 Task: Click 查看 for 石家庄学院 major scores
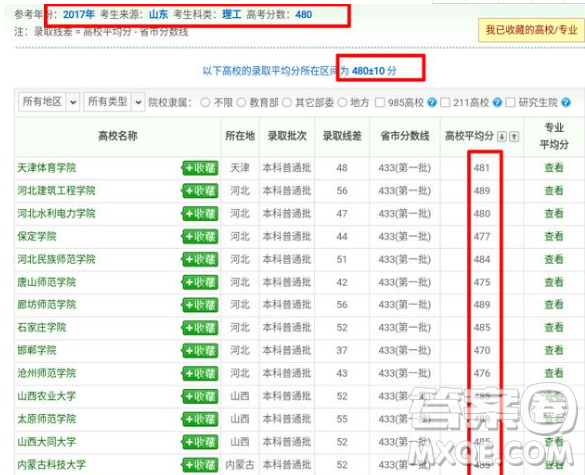[x=554, y=328]
